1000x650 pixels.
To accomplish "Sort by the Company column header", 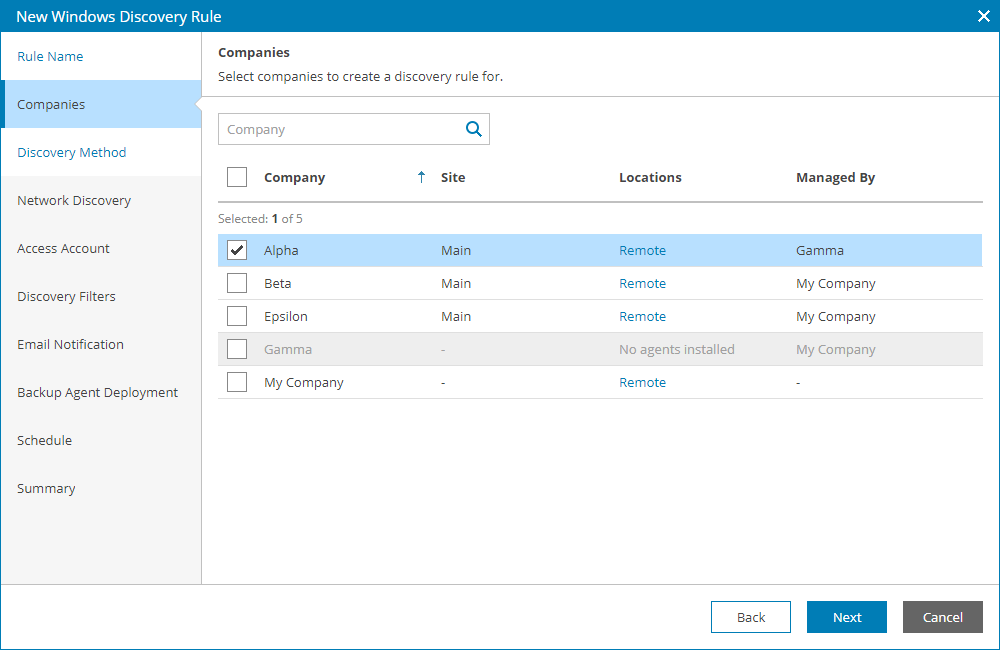I will [294, 177].
